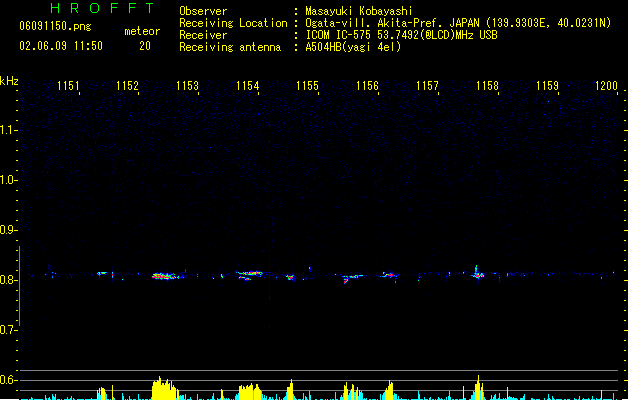Viewport: 629px width, 400px height.
Task: Click the 0.7 kHz frequency axis label
Action: click(x=7, y=330)
